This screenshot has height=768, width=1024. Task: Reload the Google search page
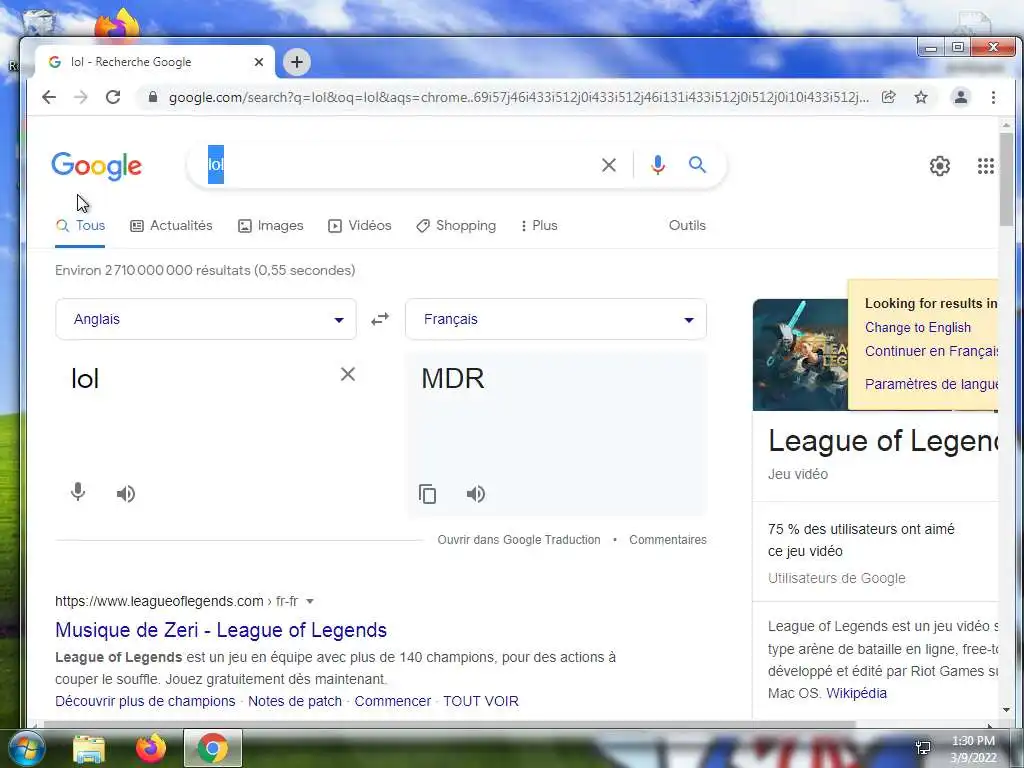click(x=113, y=97)
